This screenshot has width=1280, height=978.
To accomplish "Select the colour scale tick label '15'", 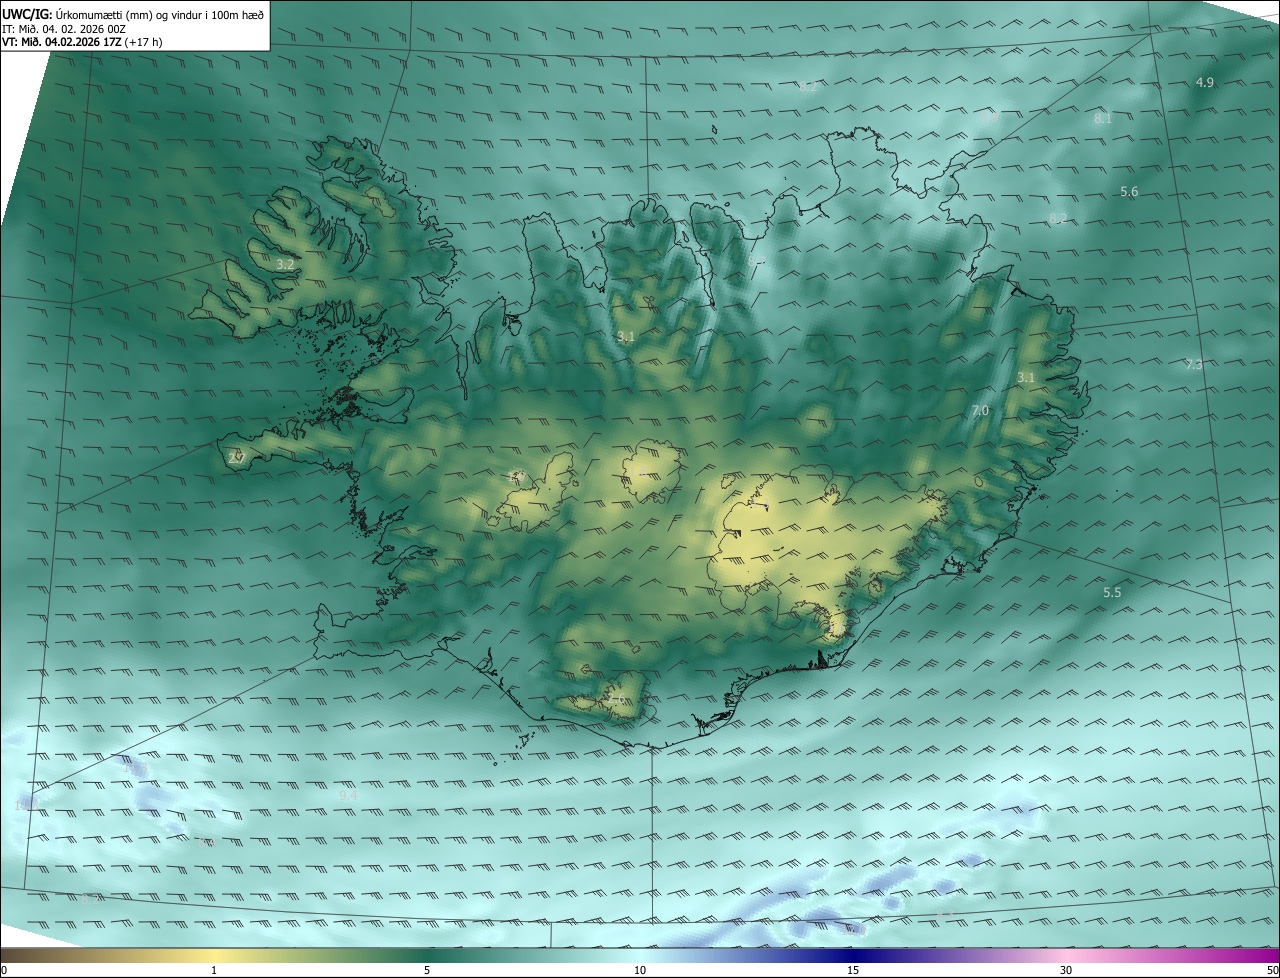I will tap(853, 970).
